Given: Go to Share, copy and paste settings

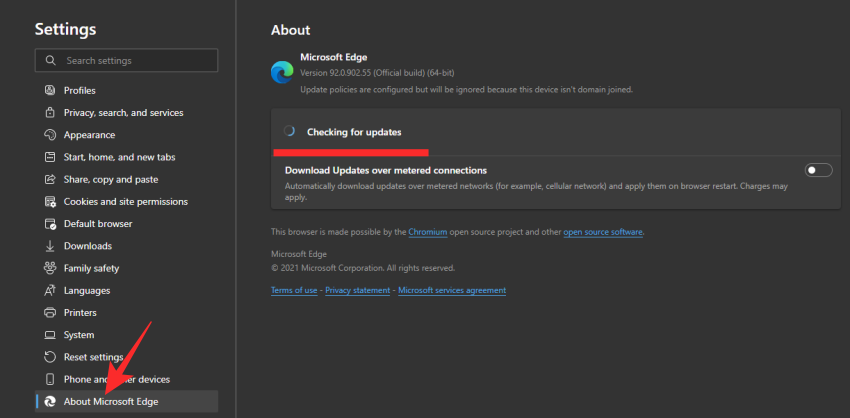Looking at the screenshot, I should pos(110,179).
